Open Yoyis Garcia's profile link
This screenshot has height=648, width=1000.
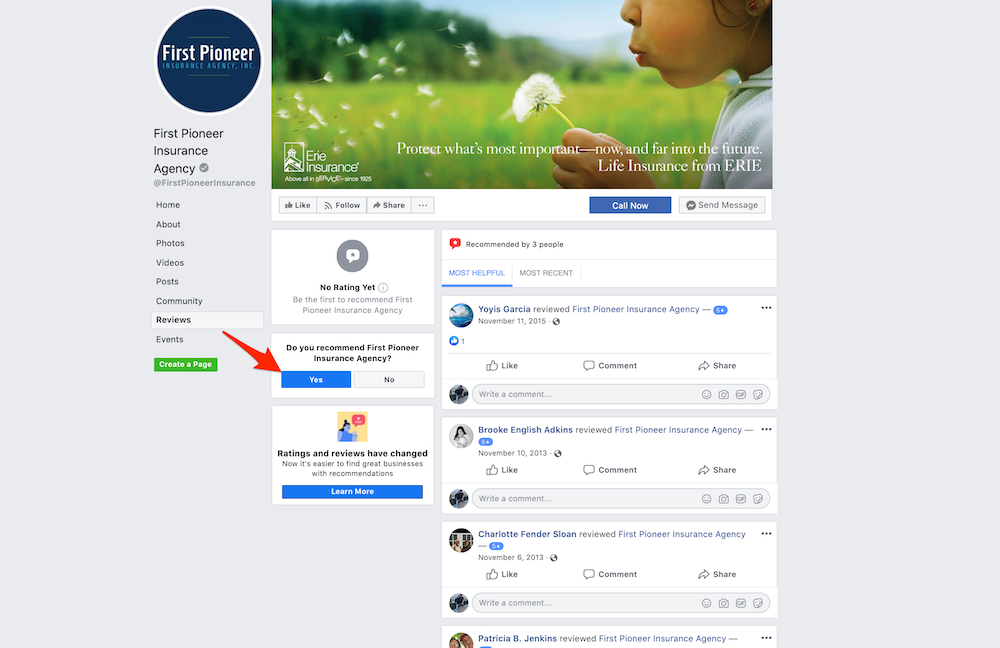(x=504, y=309)
